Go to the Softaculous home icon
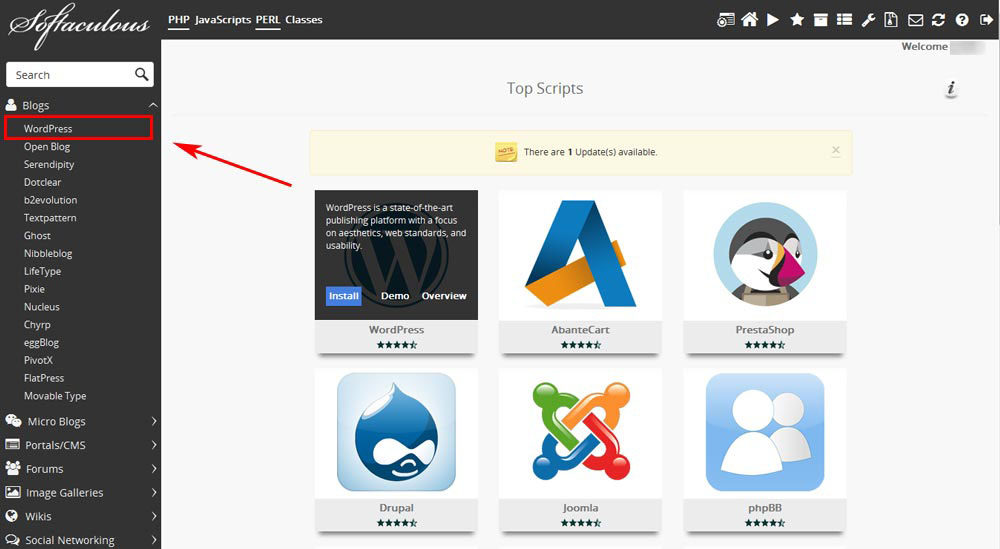 [x=749, y=20]
